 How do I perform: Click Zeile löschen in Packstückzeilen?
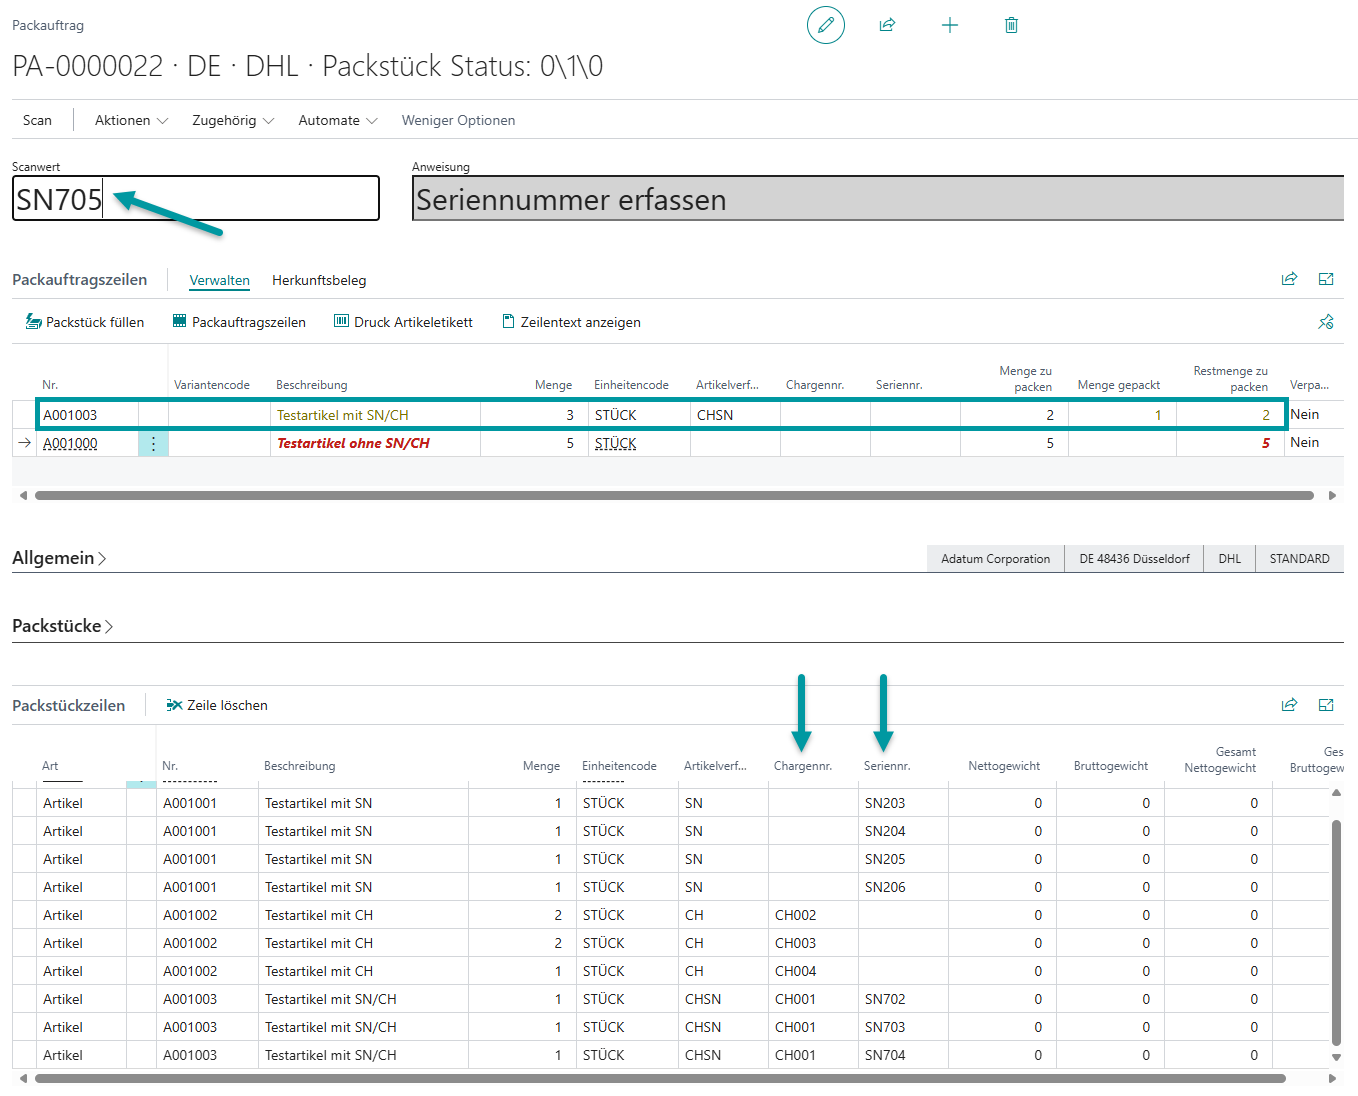(x=217, y=705)
